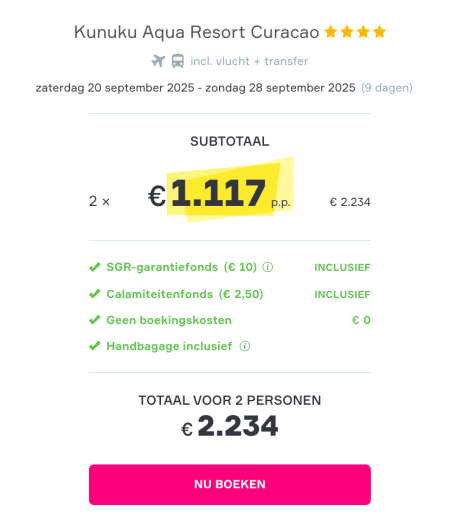
Task: Click the Calamiteitenfonds (€ 2,50) label
Action: [185, 294]
